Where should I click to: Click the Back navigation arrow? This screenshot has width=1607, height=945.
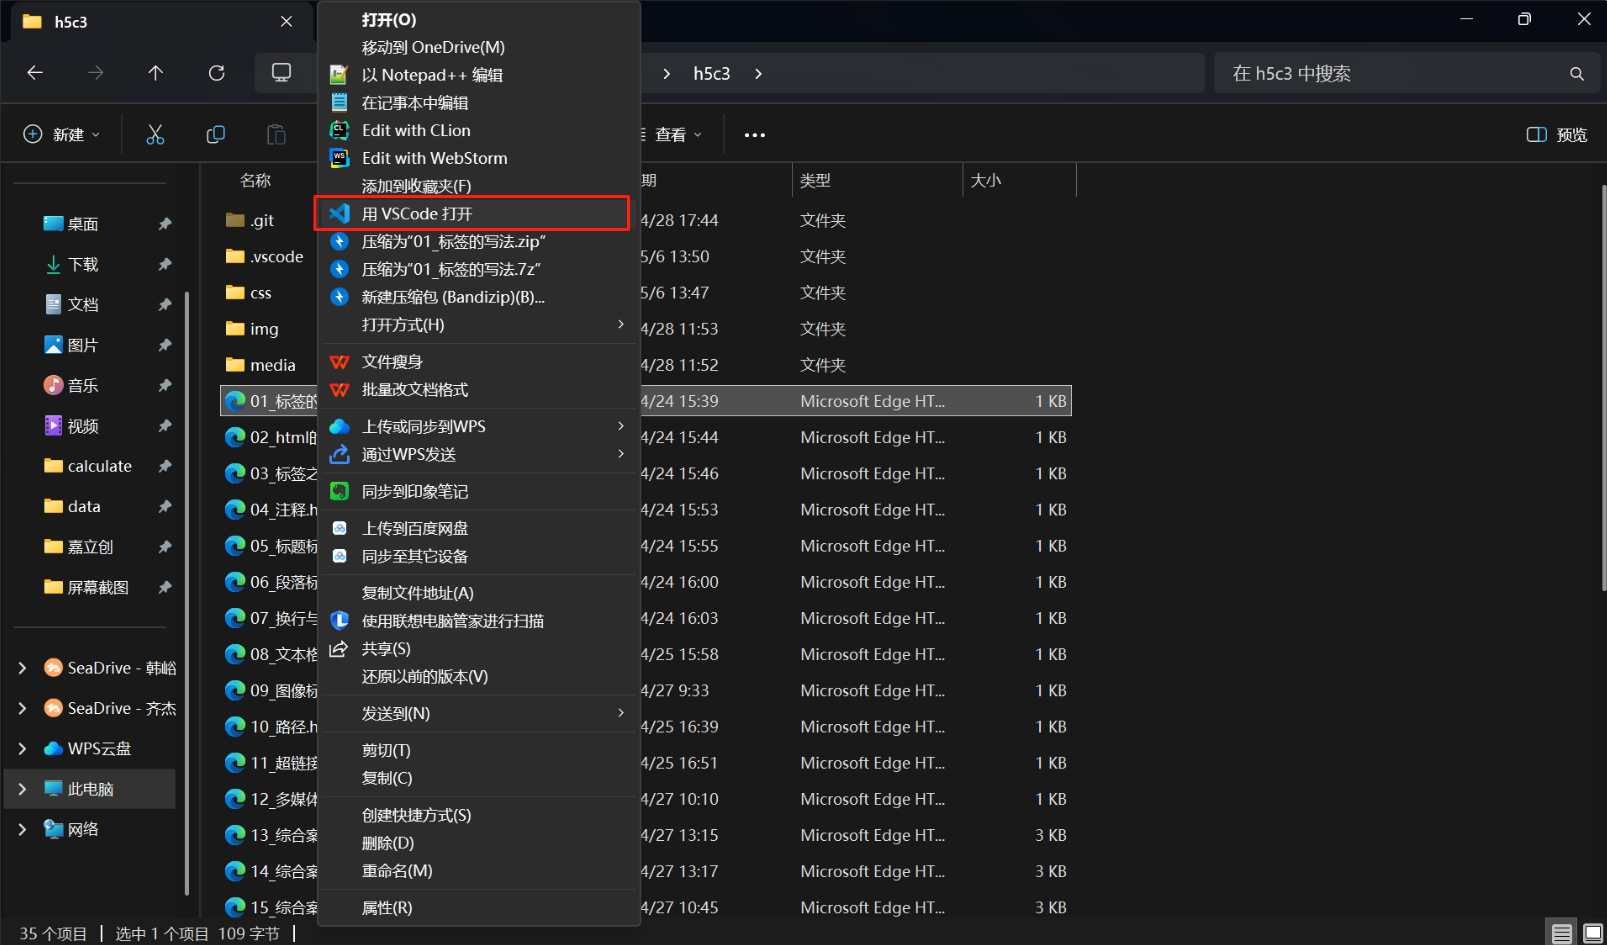(35, 73)
